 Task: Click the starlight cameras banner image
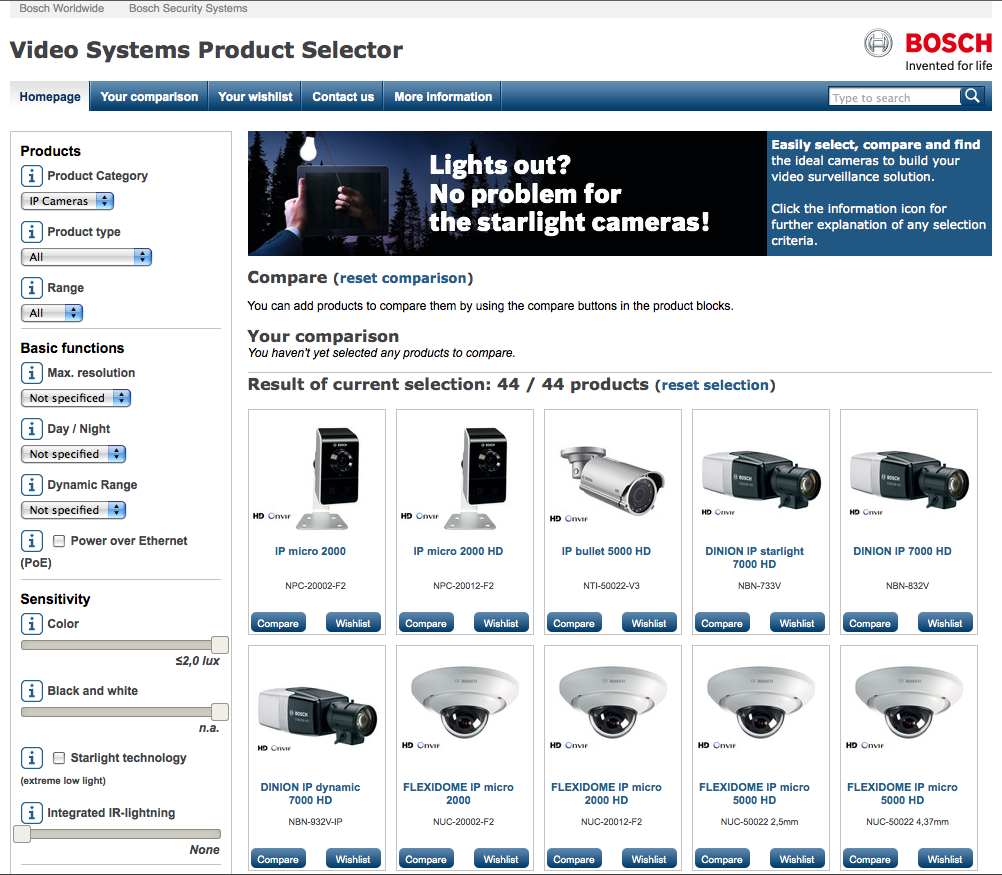[507, 194]
